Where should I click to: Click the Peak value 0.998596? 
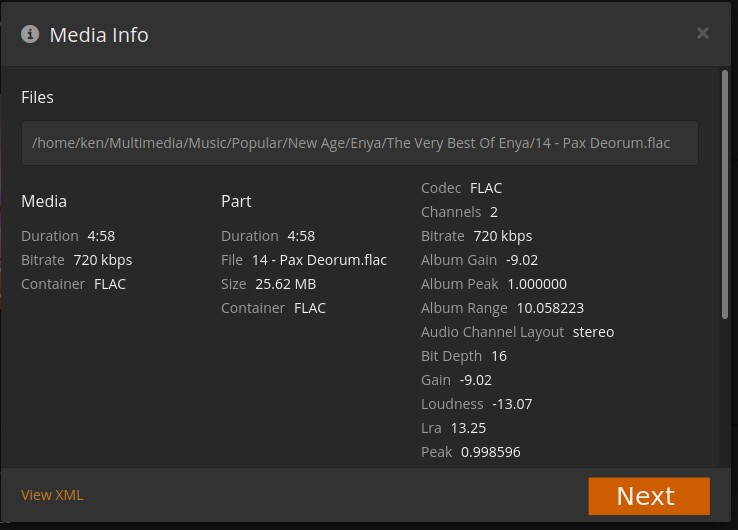490,452
